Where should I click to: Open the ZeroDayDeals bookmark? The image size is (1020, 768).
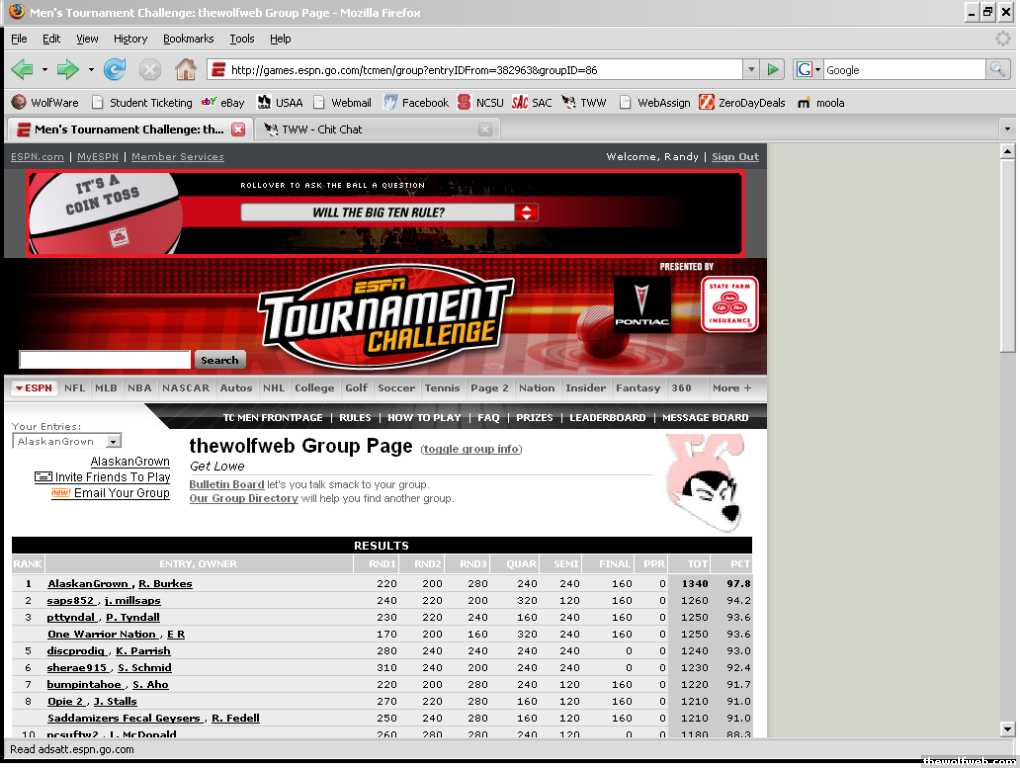coord(743,102)
